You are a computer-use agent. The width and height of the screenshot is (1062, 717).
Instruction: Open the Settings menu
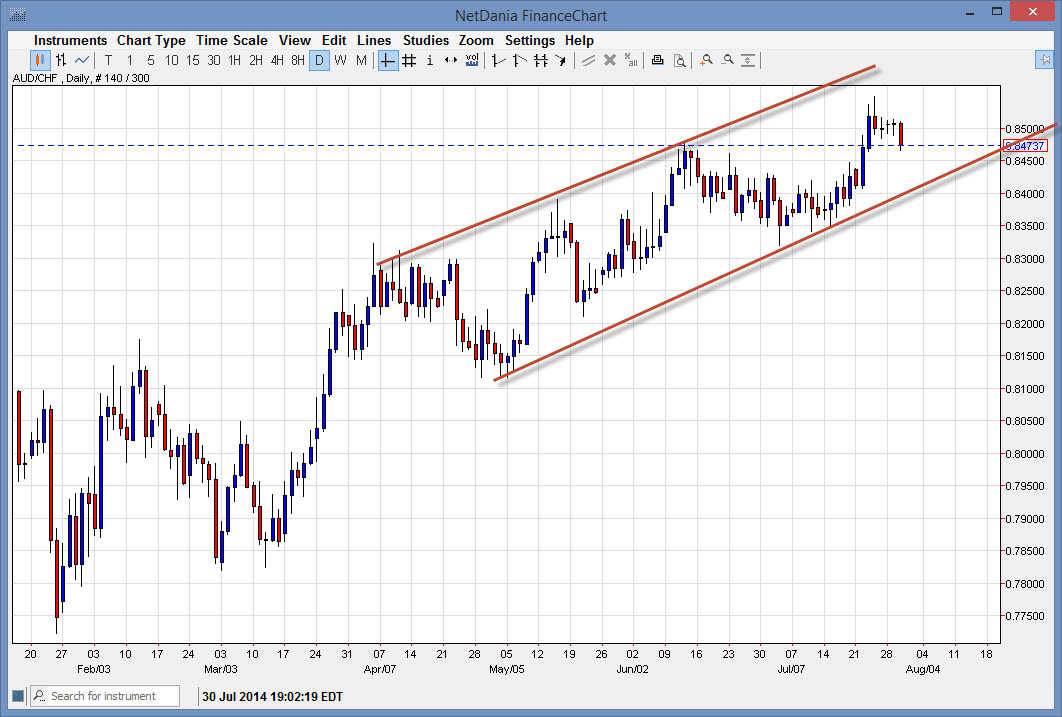(530, 40)
